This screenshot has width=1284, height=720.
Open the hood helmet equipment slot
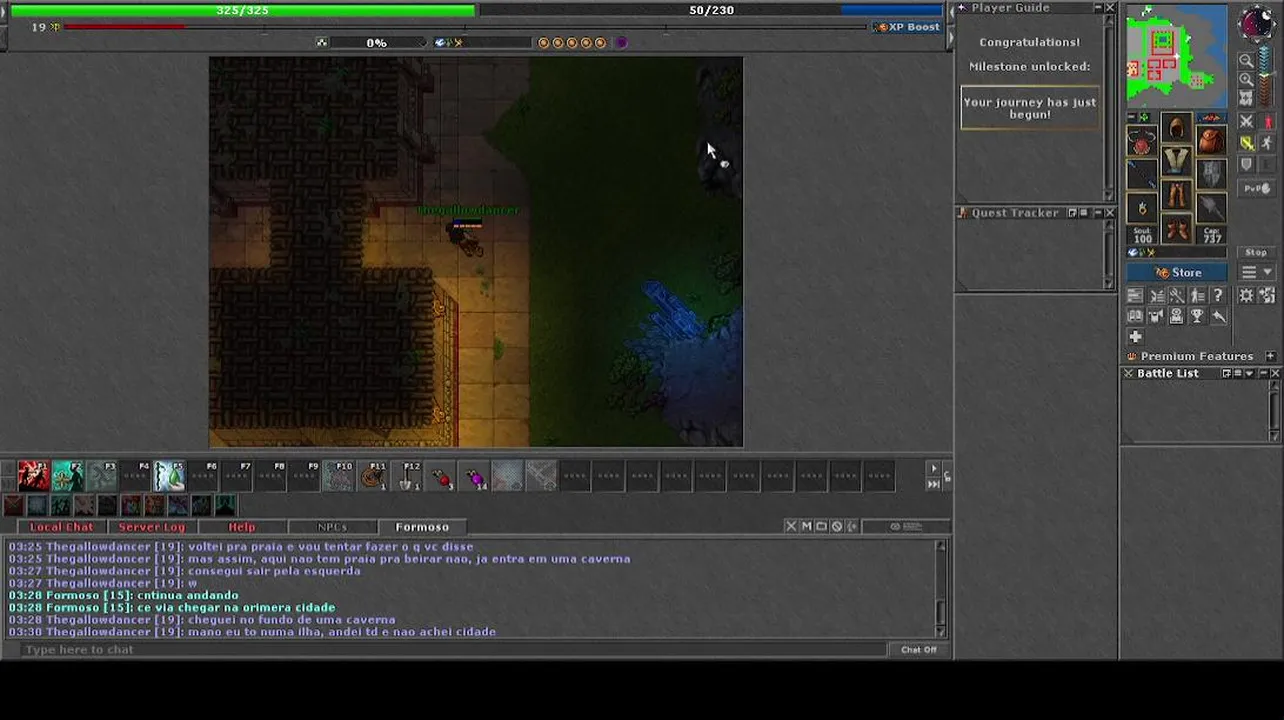pyautogui.click(x=1176, y=128)
